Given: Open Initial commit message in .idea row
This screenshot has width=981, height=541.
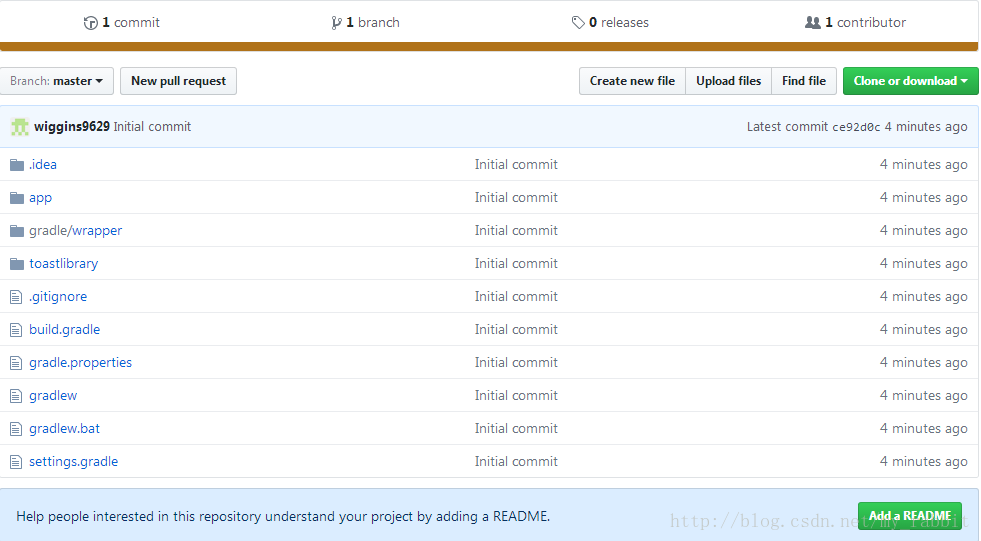Looking at the screenshot, I should pos(516,164).
